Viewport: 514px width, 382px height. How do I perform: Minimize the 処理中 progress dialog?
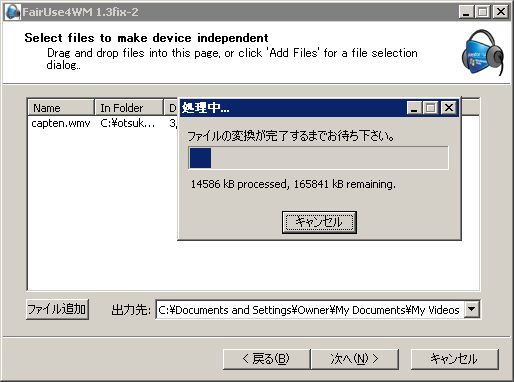pyautogui.click(x=414, y=108)
